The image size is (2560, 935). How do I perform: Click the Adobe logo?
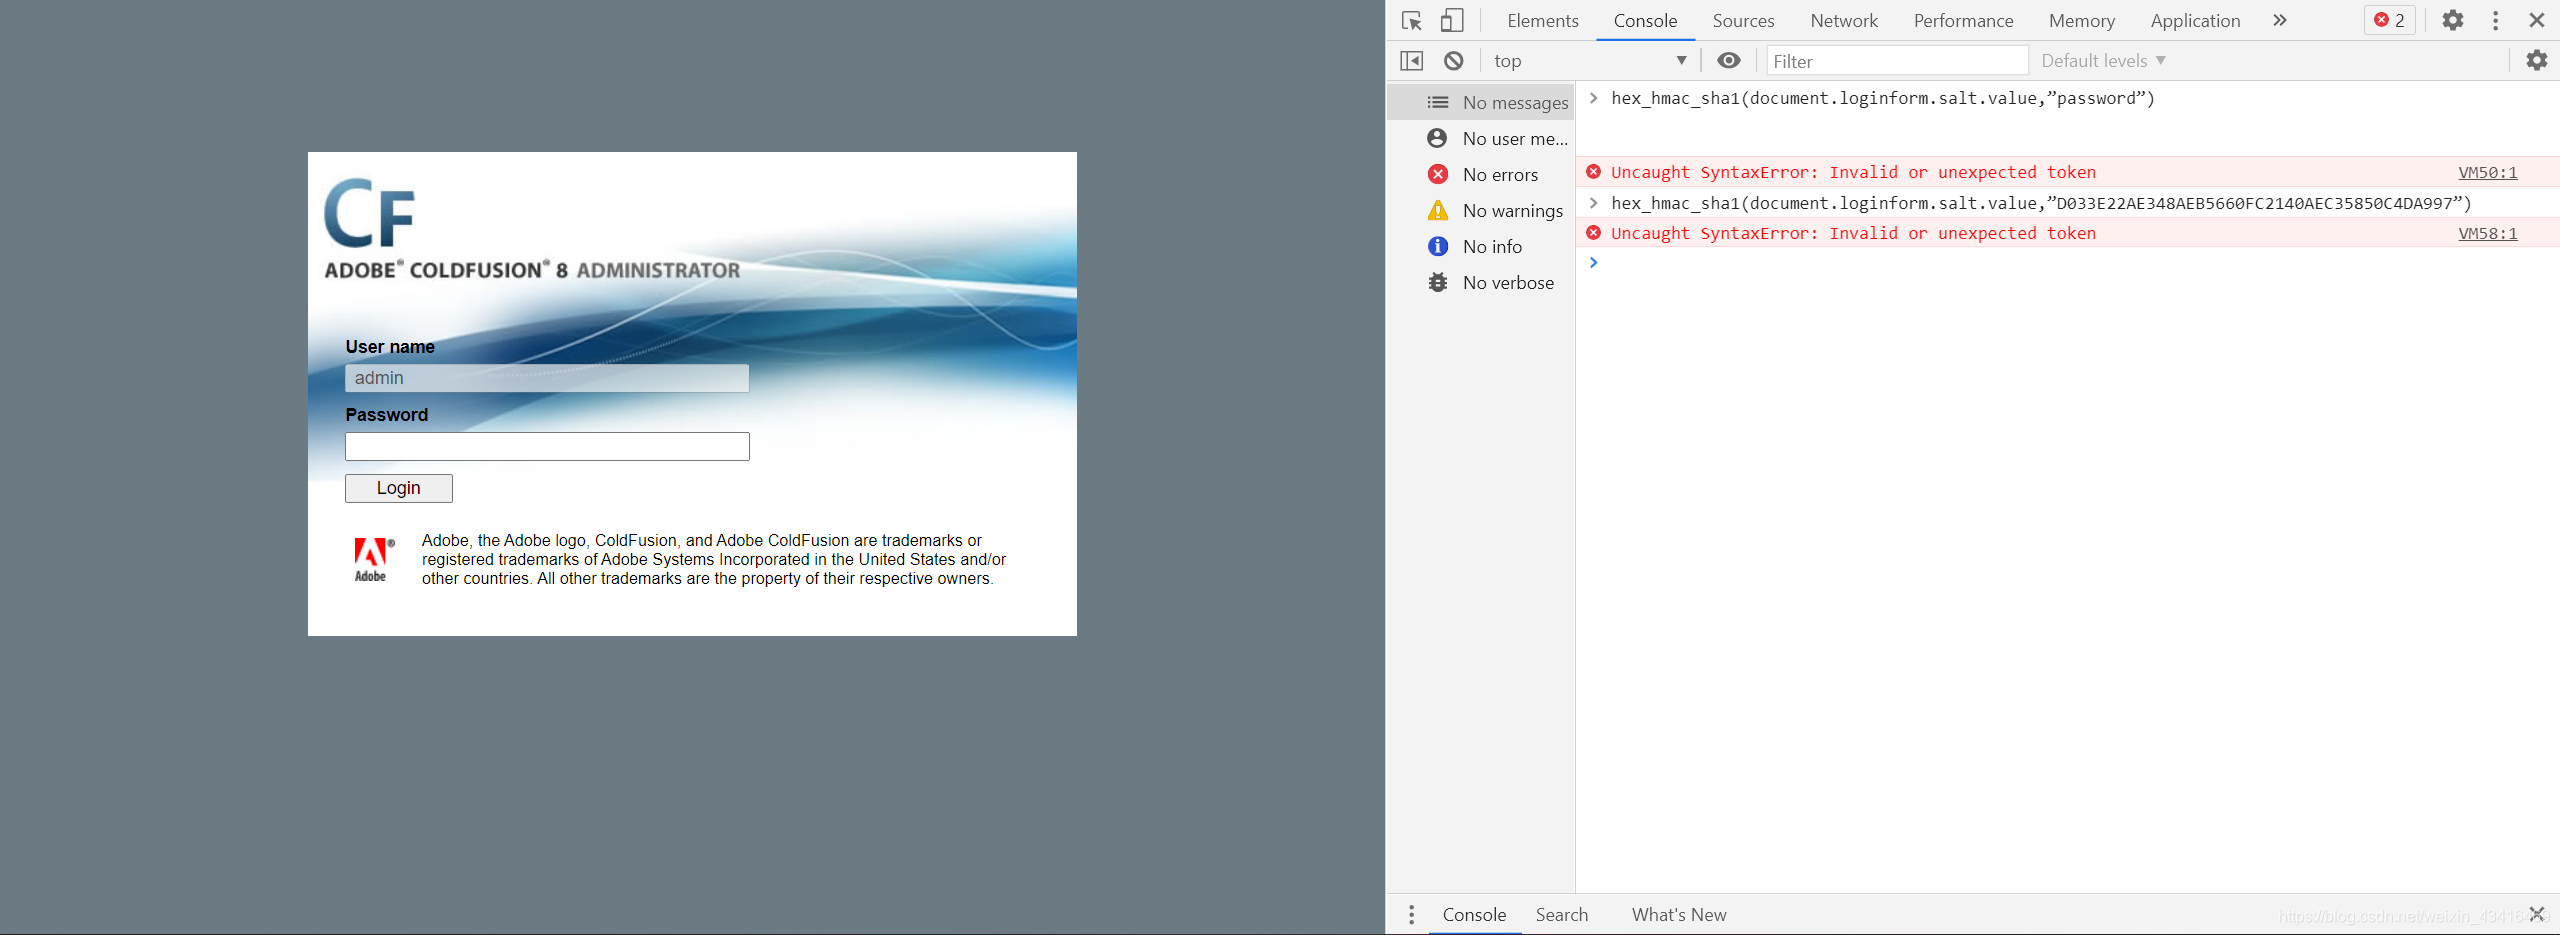point(373,559)
